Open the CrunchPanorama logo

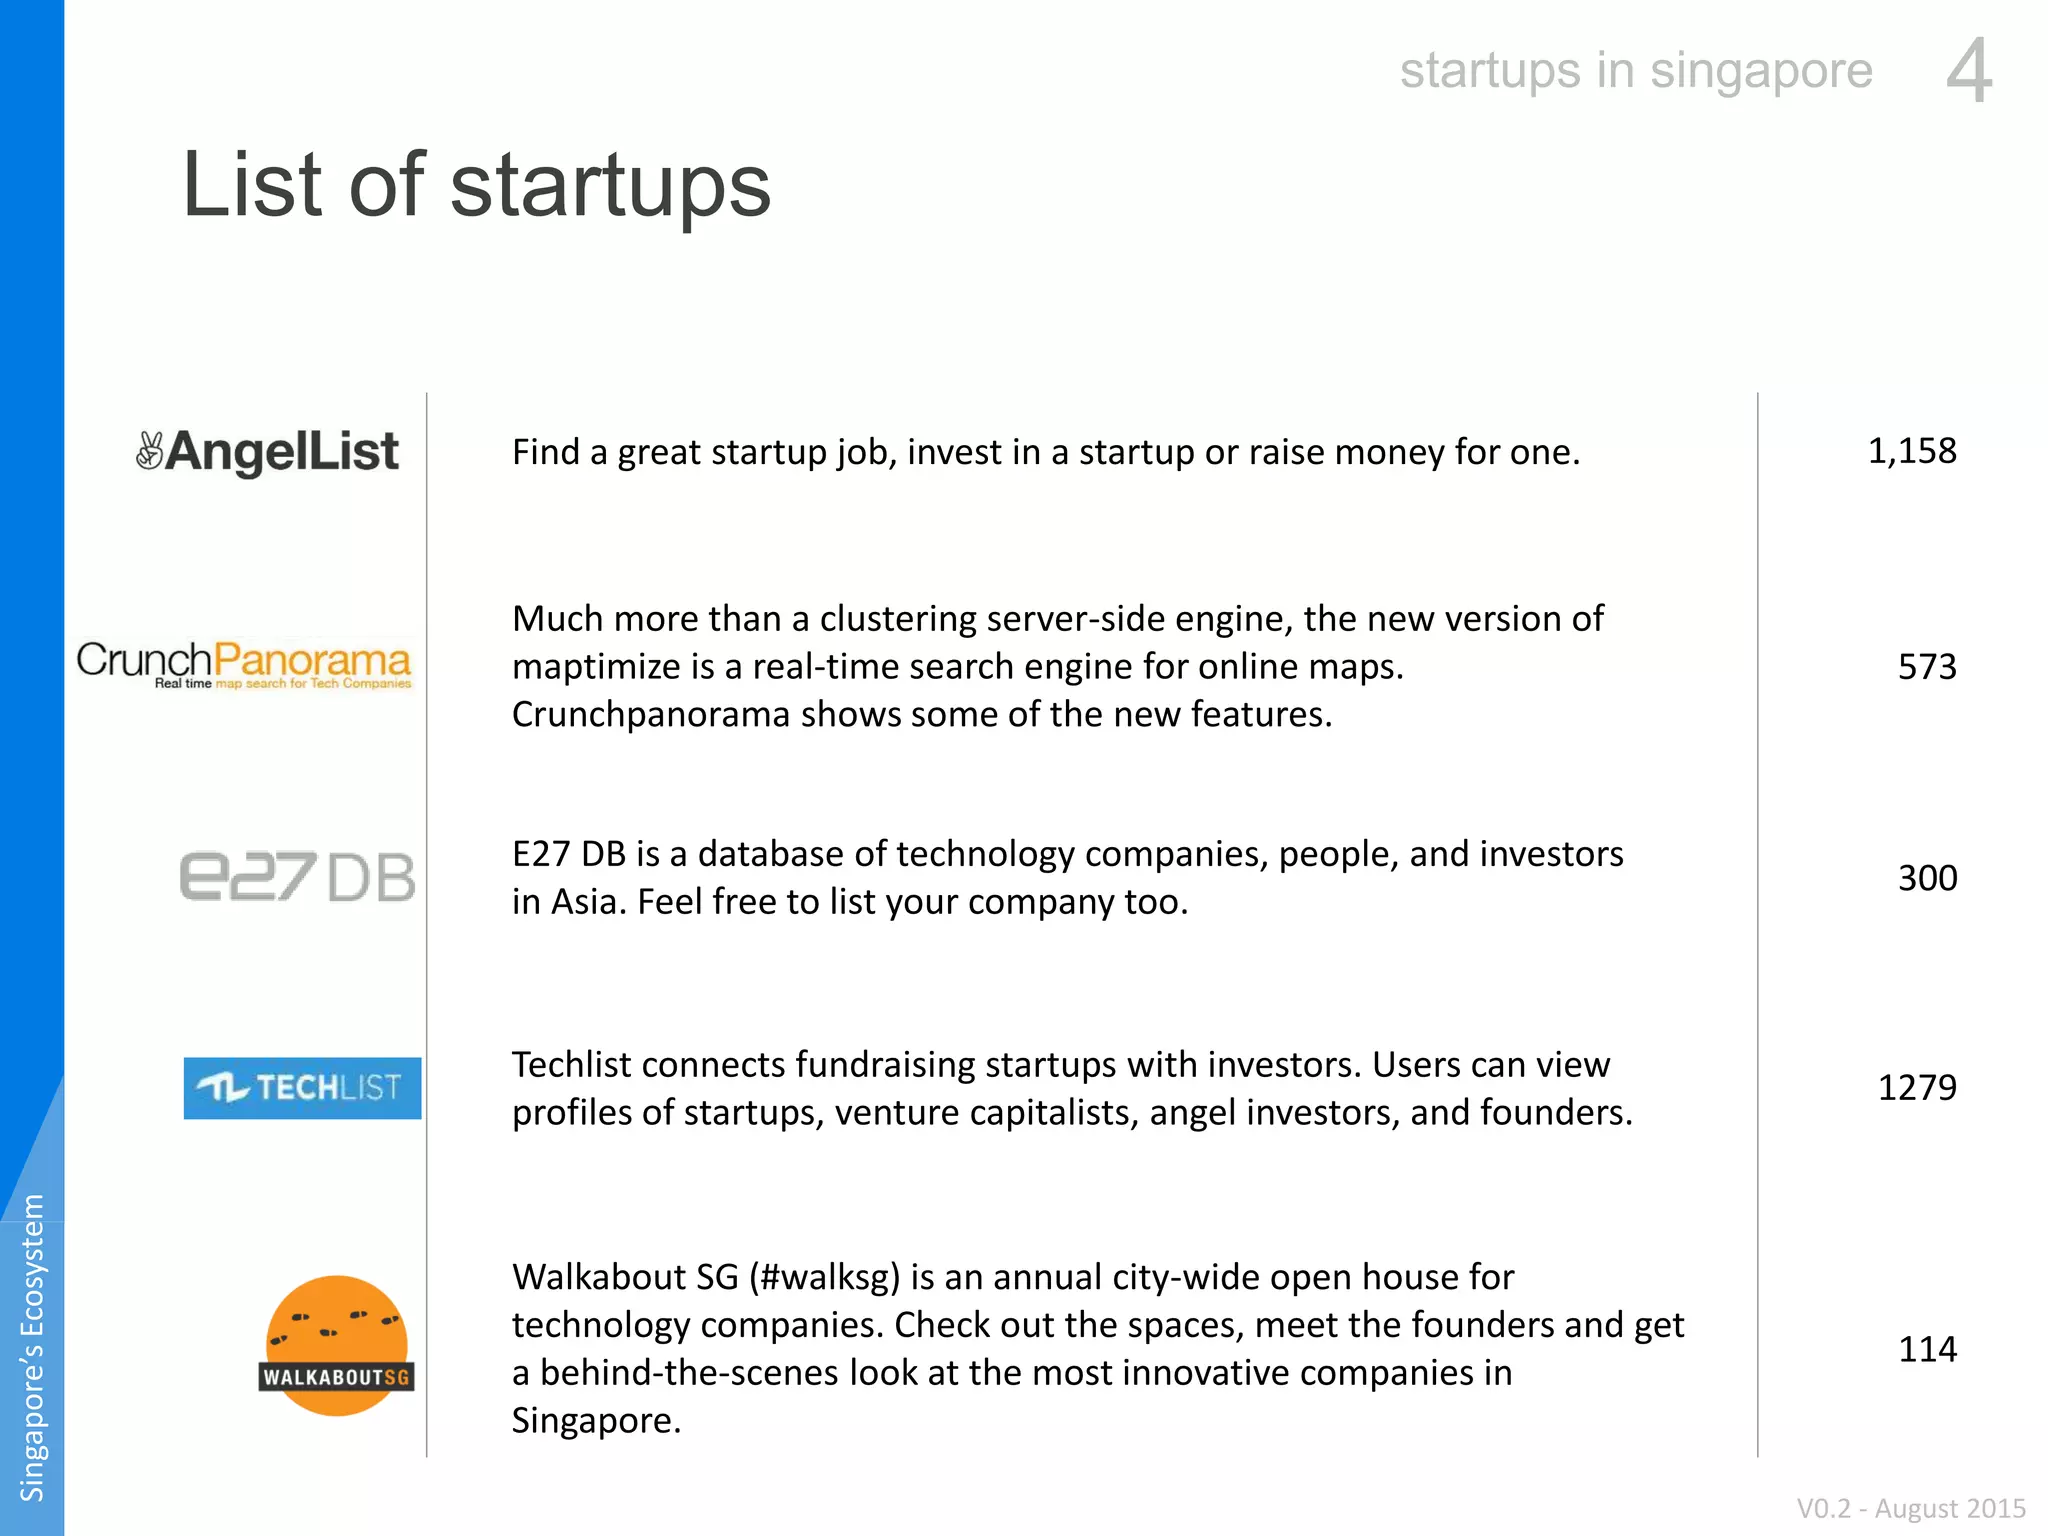coord(244,664)
